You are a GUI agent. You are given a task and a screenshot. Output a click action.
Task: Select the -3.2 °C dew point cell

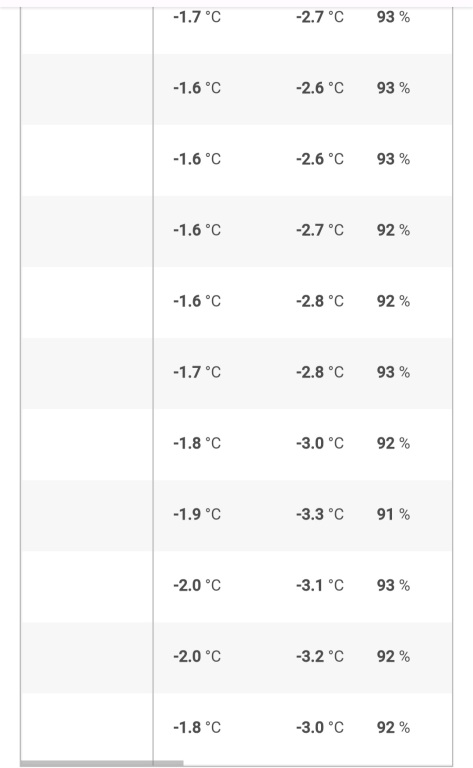tap(320, 656)
